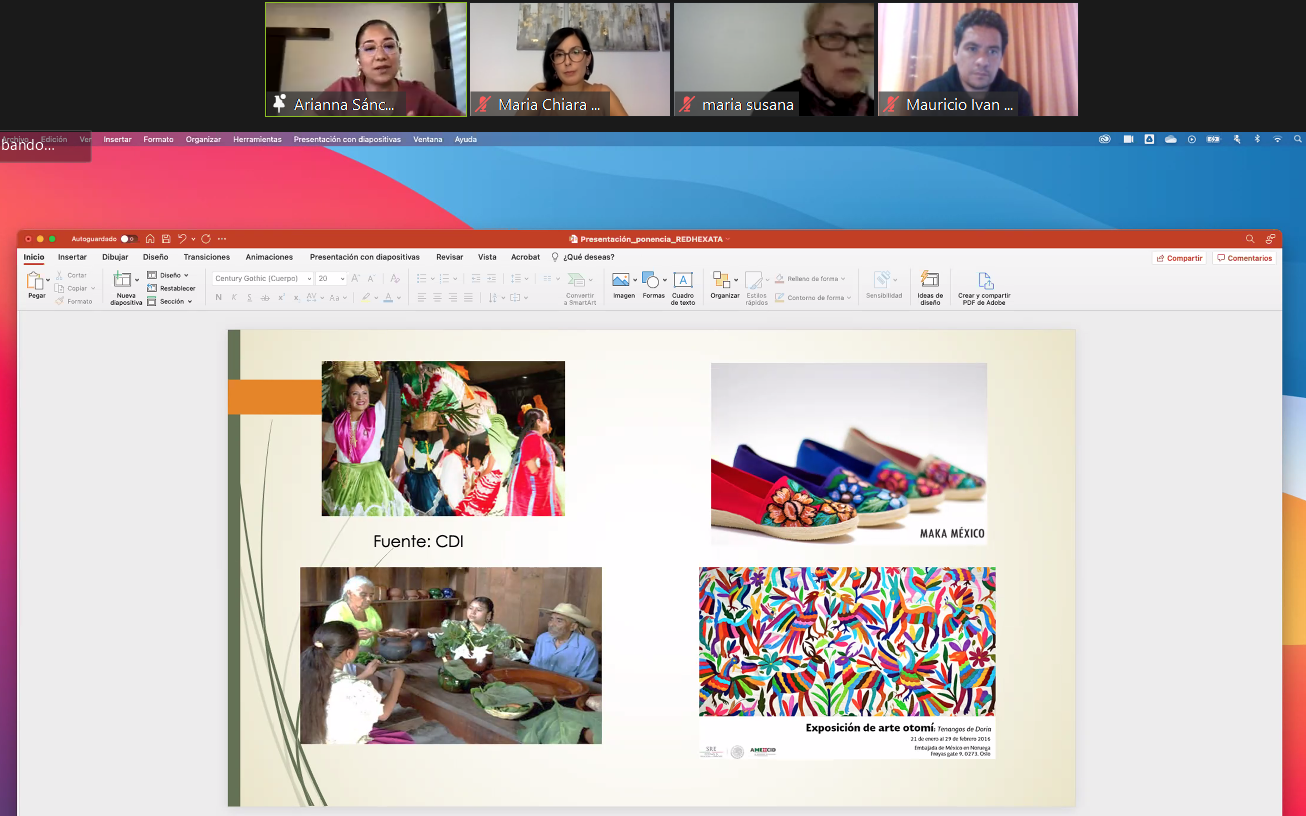
Task: Click Crear y compartir PDF de Adobe
Action: [x=984, y=286]
